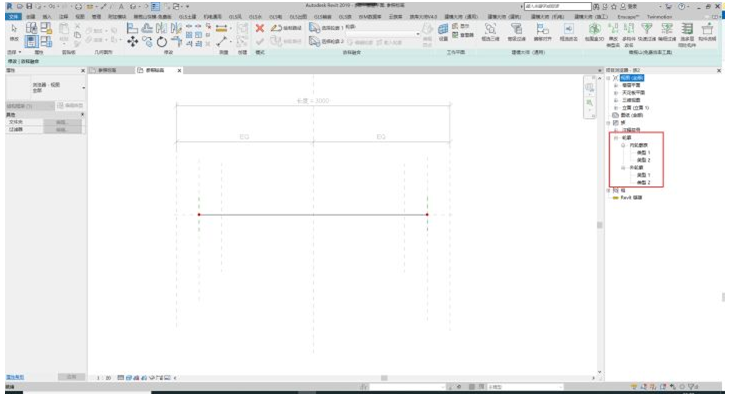Viewport: 736px width, 399px height.
Task: Click the Select Profile 2 button
Action: coord(326,42)
